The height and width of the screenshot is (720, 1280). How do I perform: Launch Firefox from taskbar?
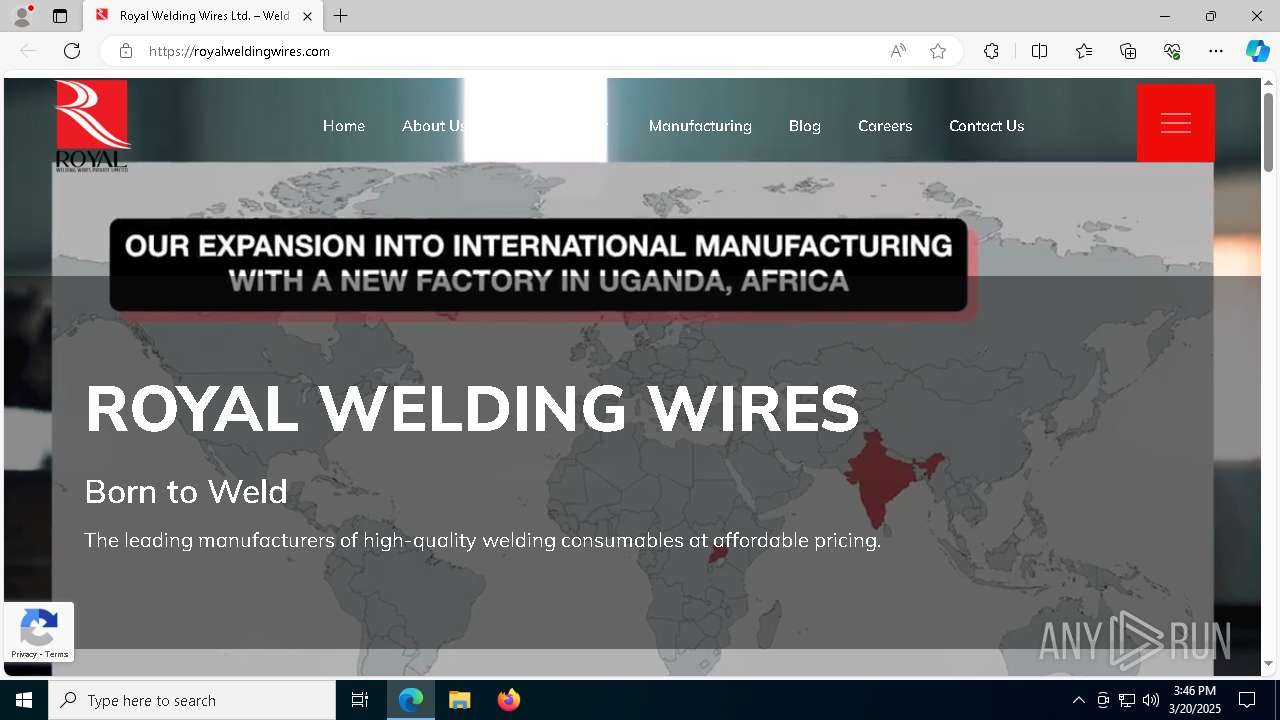point(508,700)
